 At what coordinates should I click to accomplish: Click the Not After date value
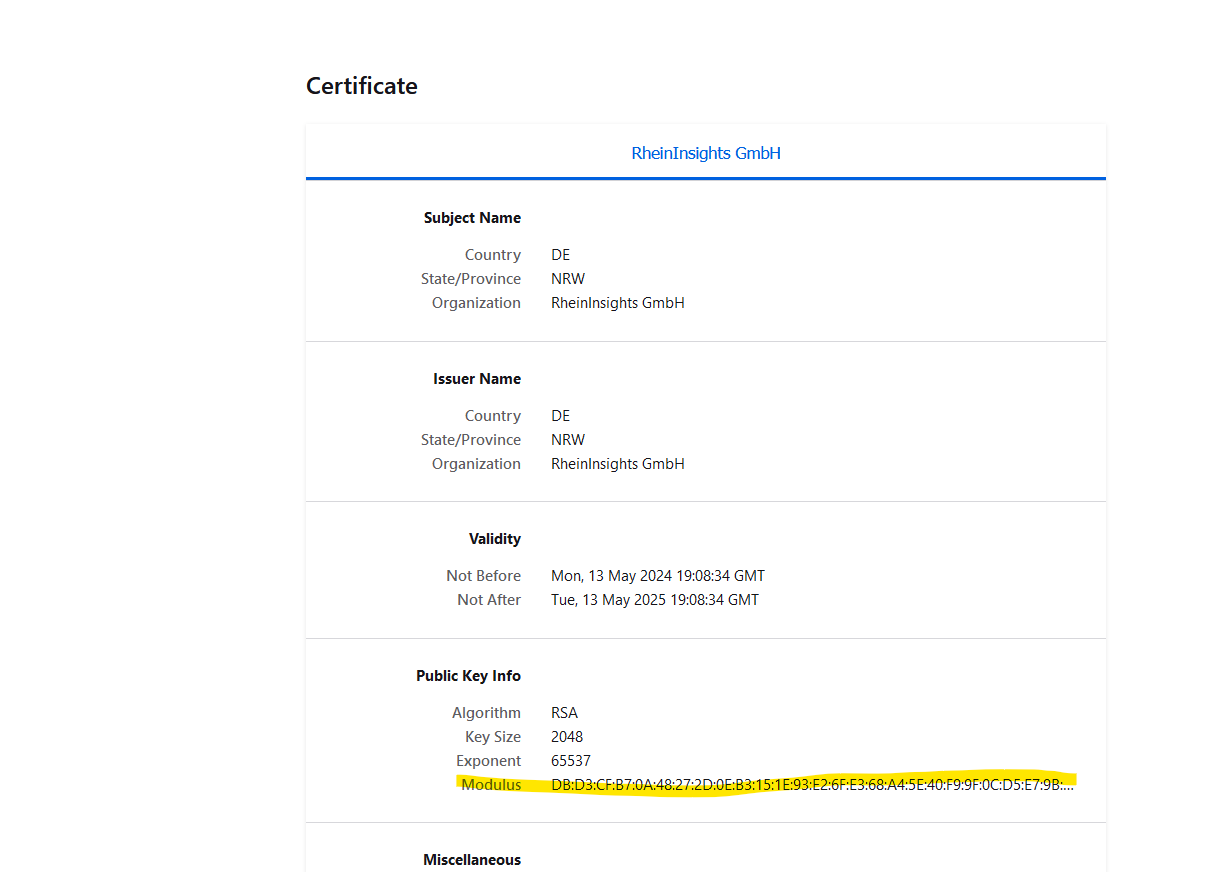tap(654, 600)
